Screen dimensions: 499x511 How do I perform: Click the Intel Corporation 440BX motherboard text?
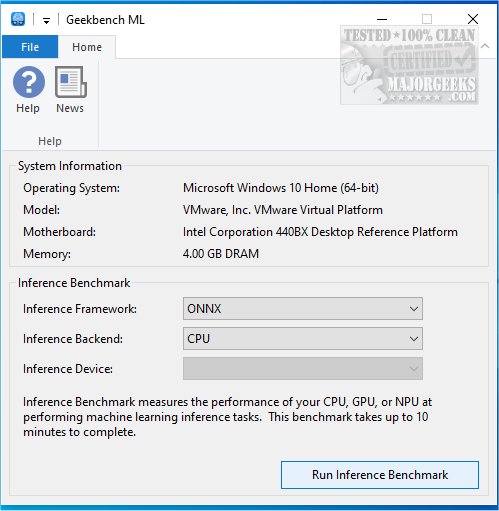pyautogui.click(x=320, y=232)
